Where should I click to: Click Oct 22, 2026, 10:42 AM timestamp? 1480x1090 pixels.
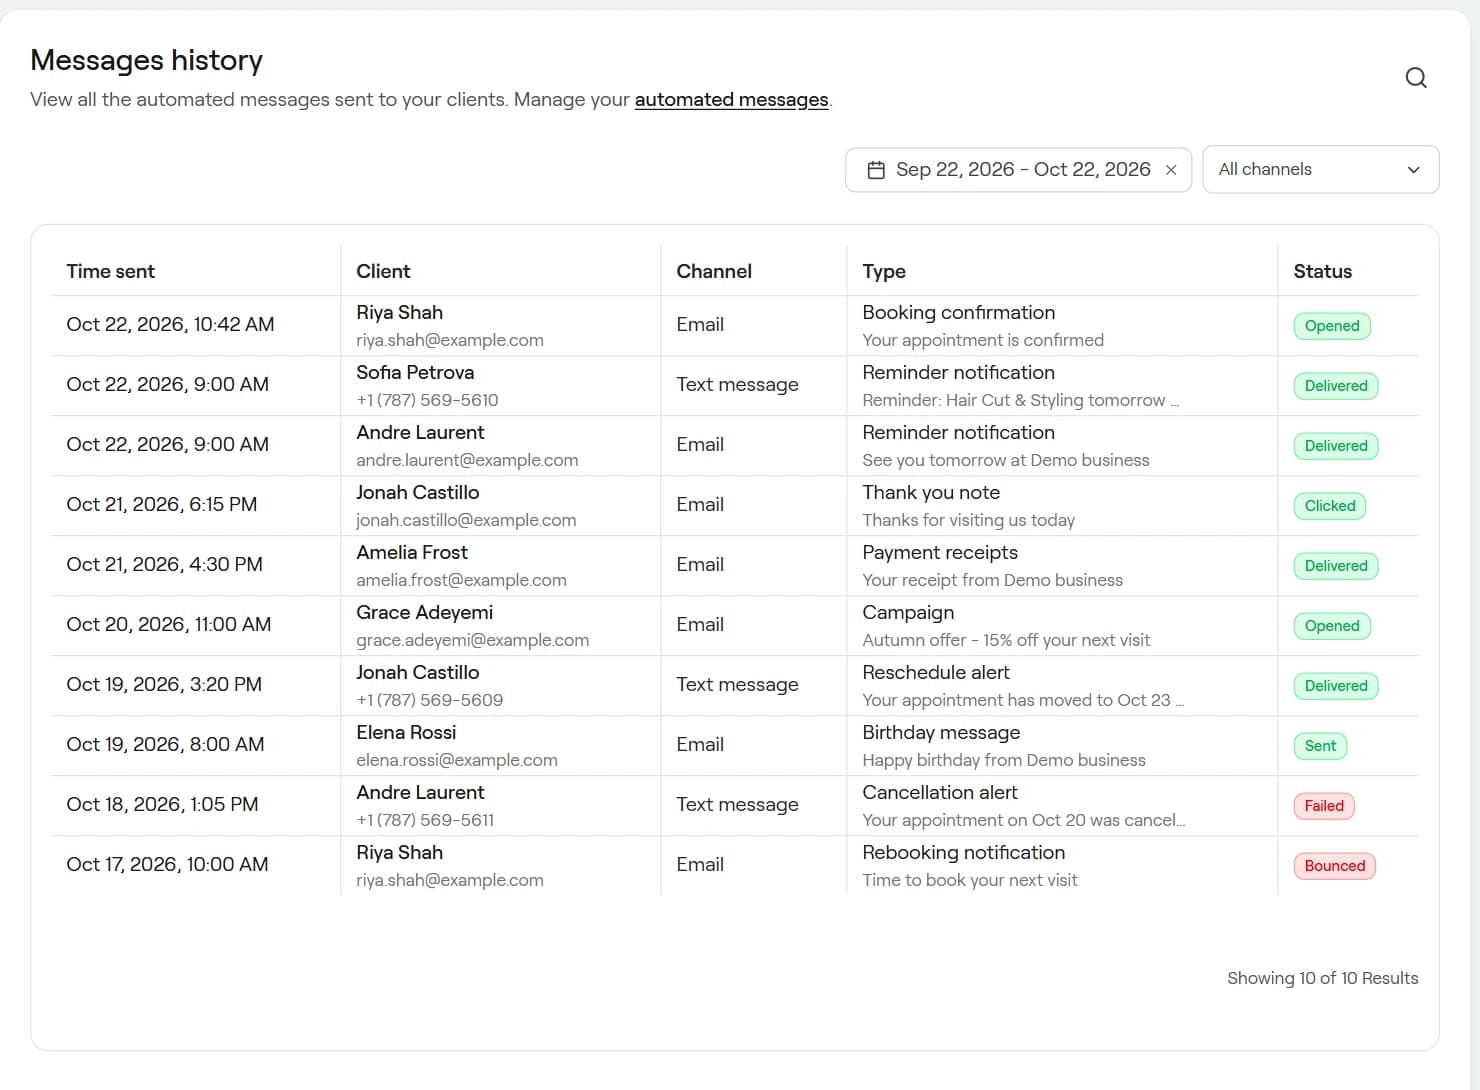click(x=170, y=324)
